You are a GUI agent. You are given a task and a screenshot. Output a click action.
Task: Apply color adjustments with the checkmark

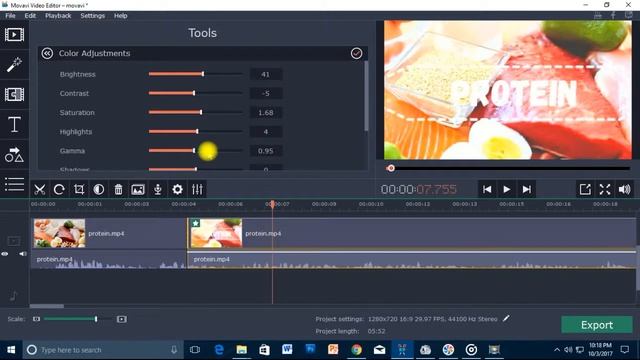pyautogui.click(x=356, y=53)
